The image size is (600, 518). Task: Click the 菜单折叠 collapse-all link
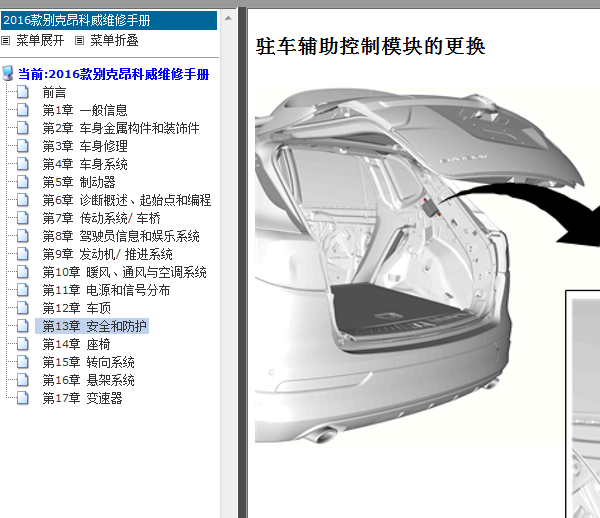click(114, 40)
